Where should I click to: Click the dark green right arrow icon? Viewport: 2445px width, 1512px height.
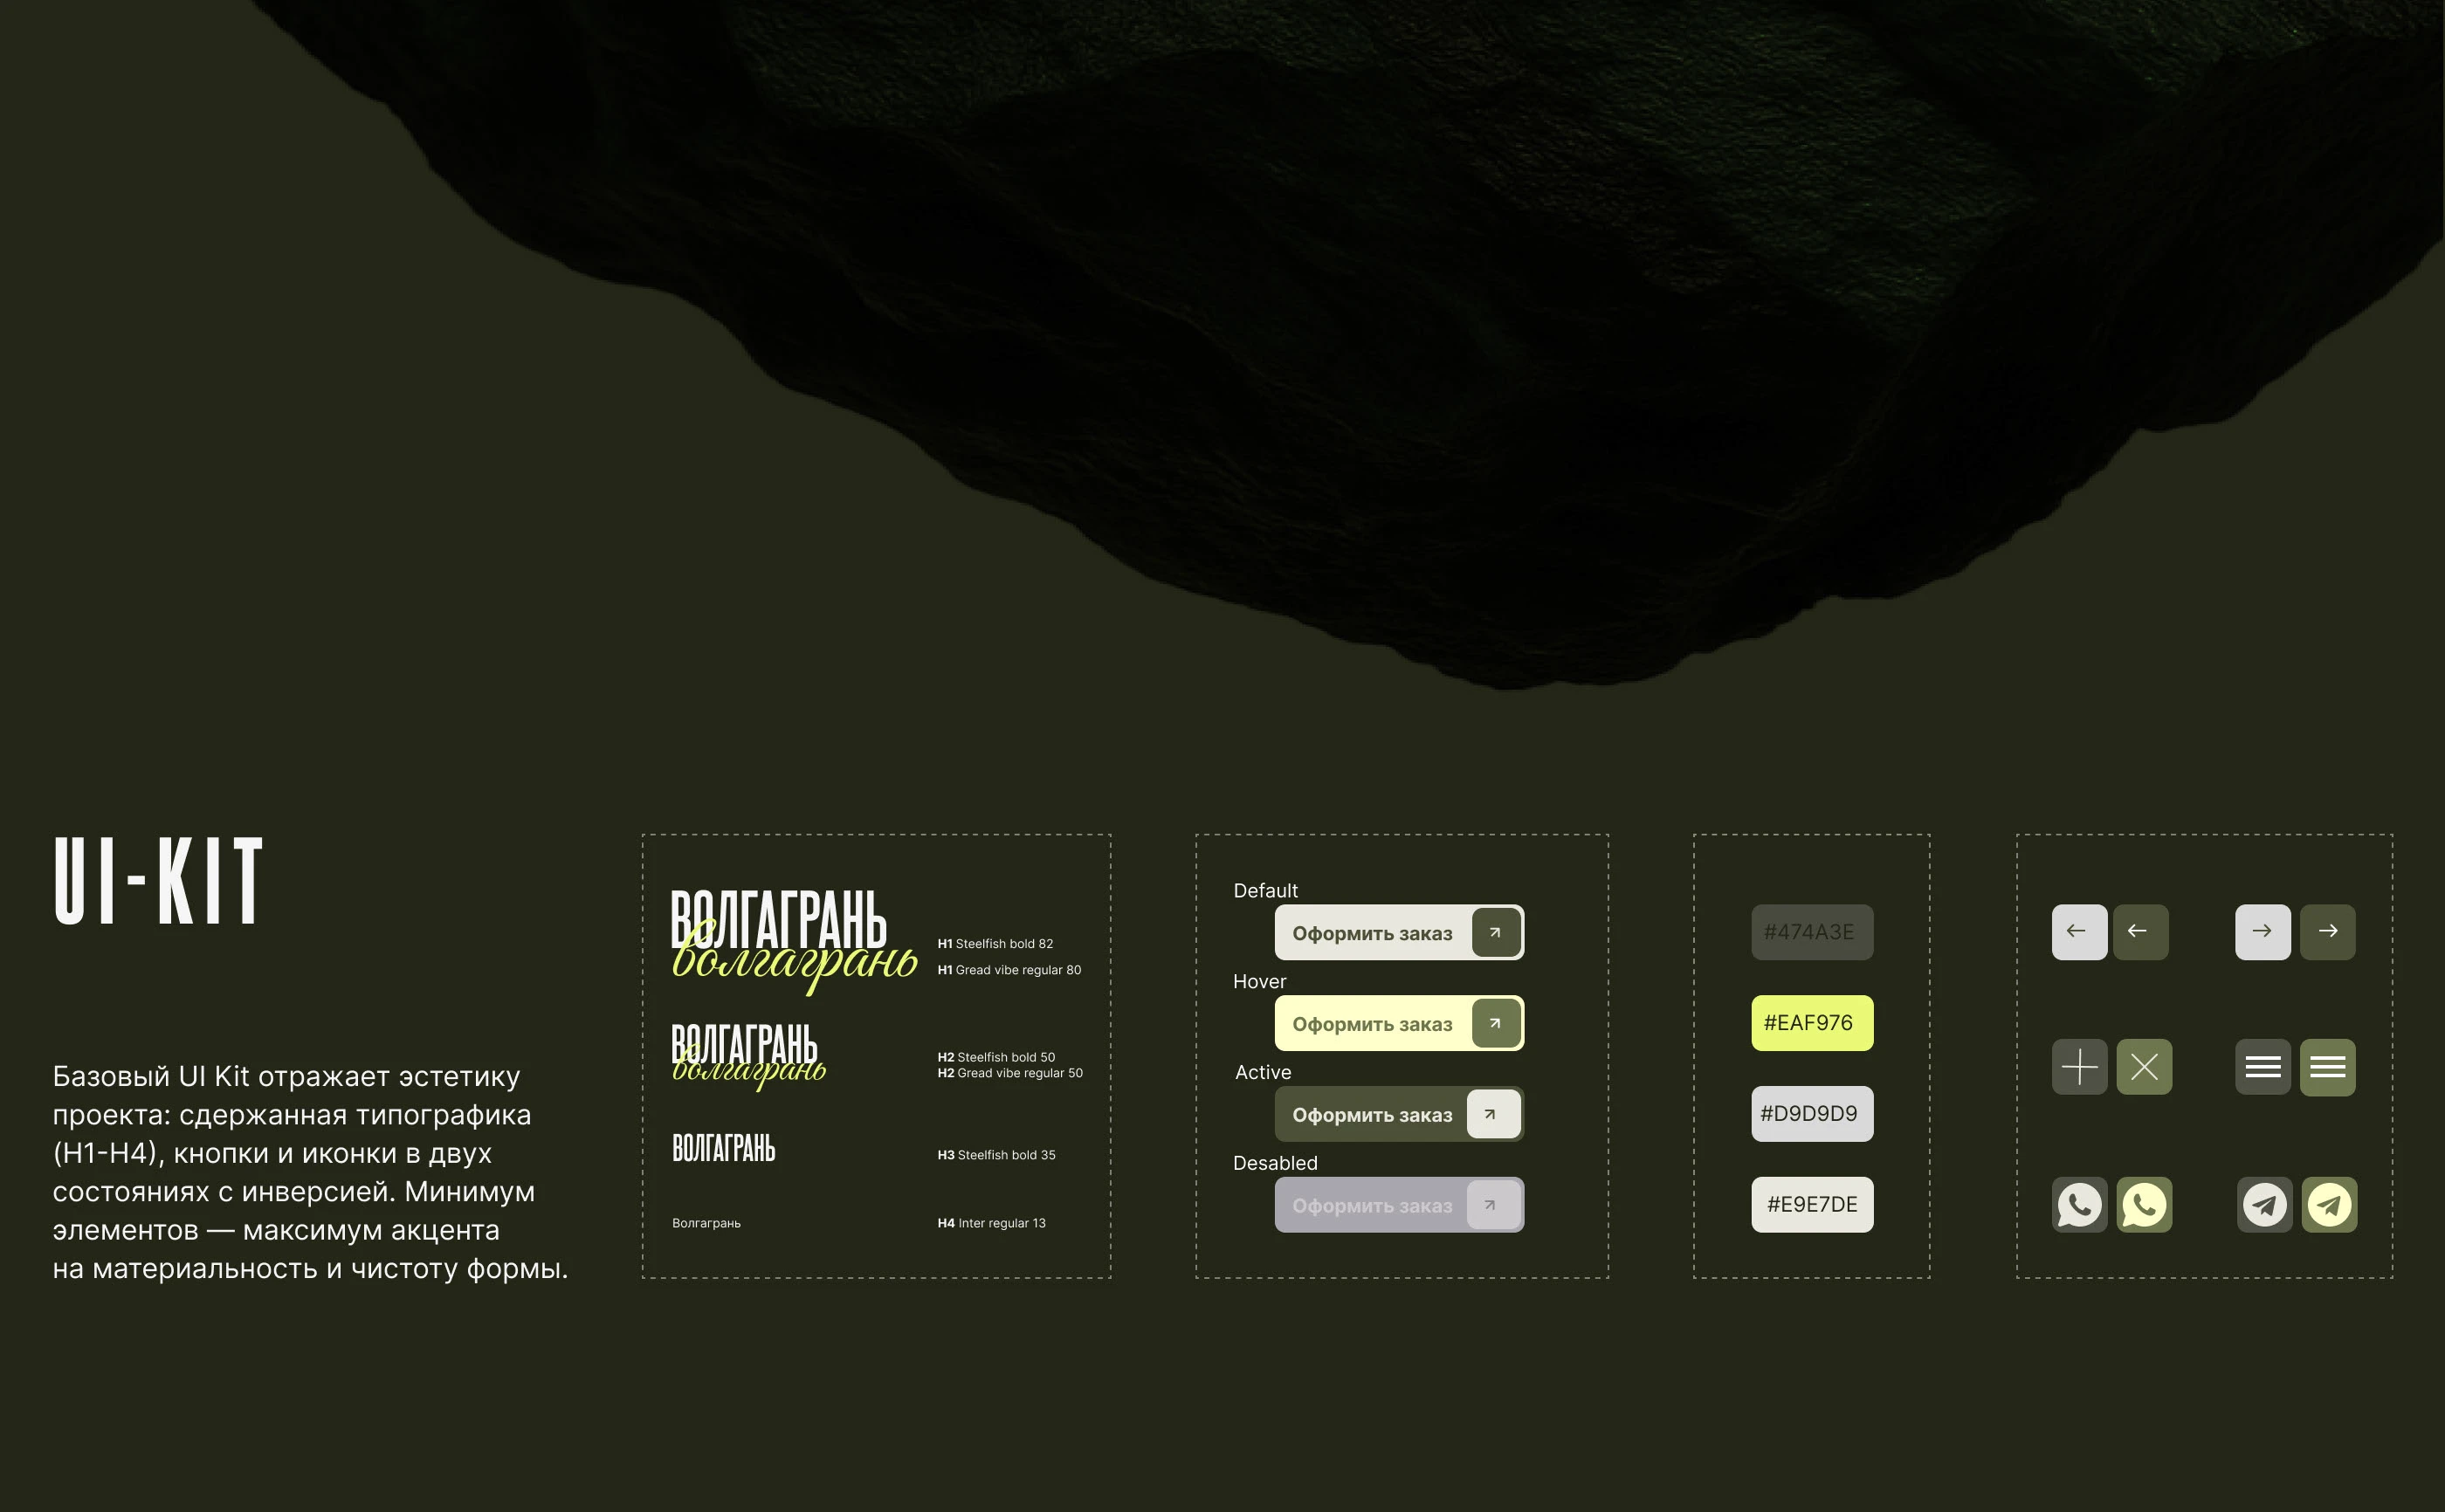pos(2327,932)
